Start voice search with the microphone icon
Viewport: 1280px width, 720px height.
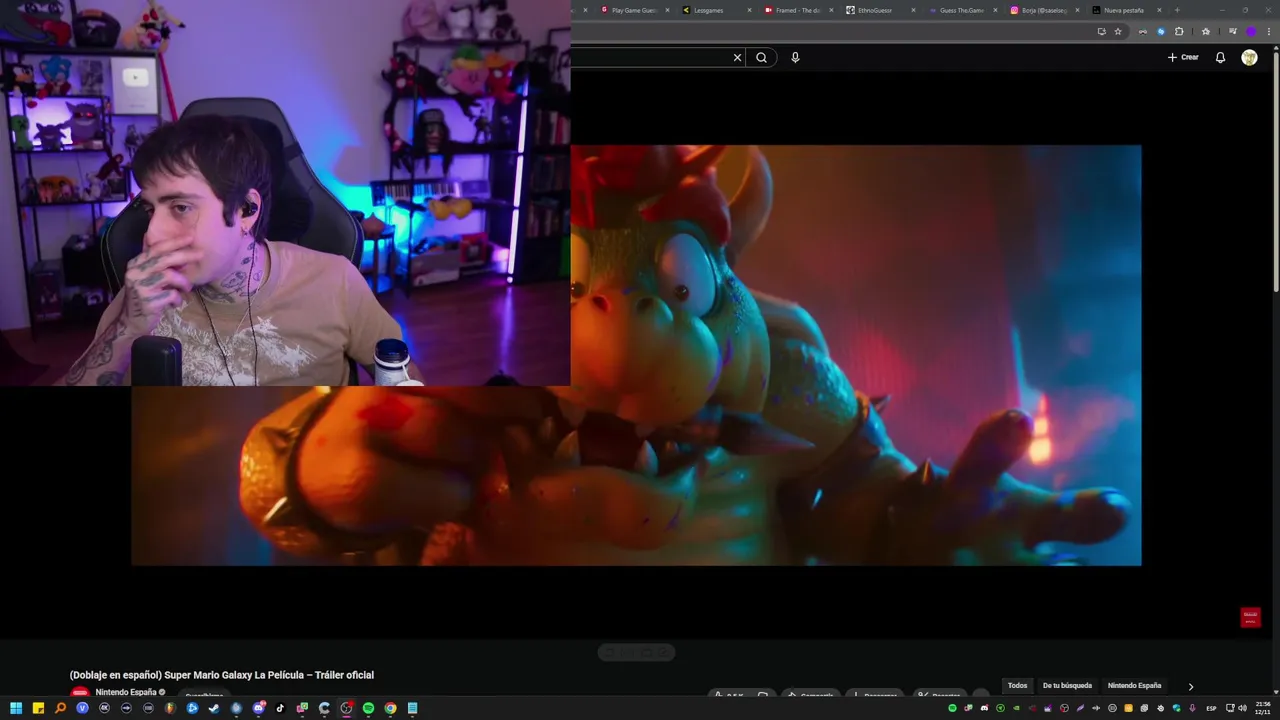click(795, 58)
